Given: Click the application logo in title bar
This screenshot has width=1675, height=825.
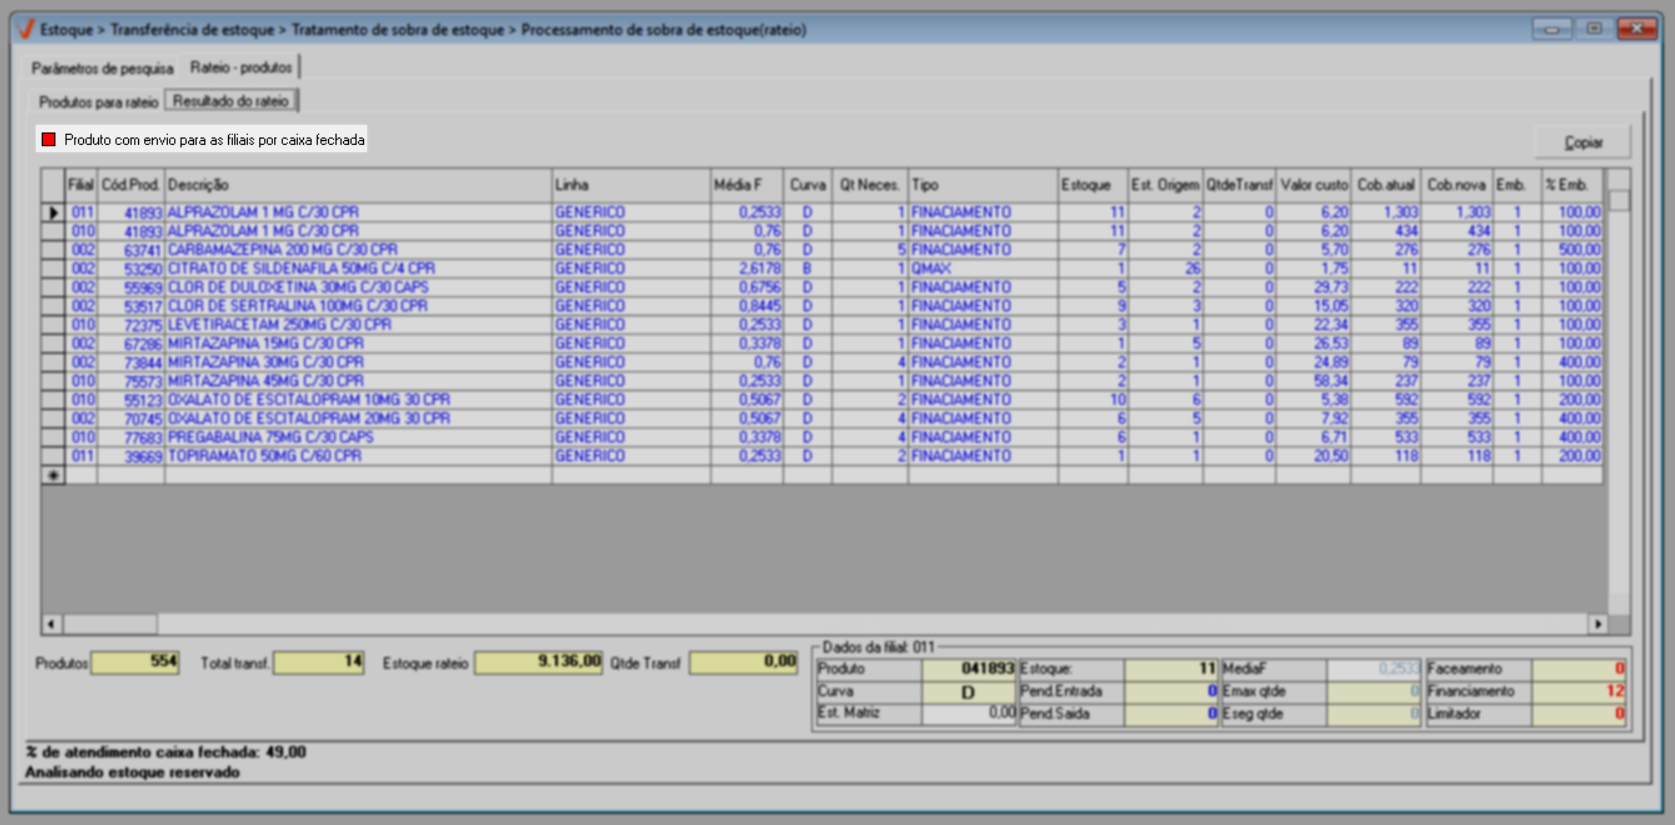Looking at the screenshot, I should click(x=26, y=29).
